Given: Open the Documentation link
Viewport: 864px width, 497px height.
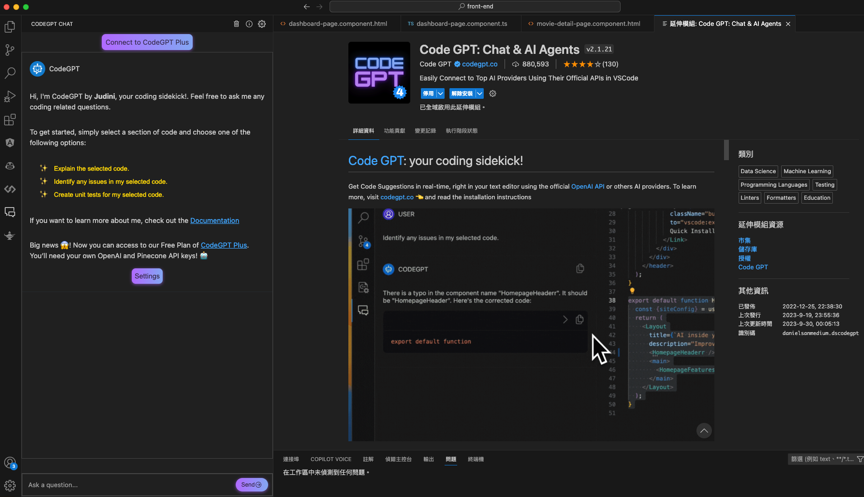Looking at the screenshot, I should (x=214, y=220).
